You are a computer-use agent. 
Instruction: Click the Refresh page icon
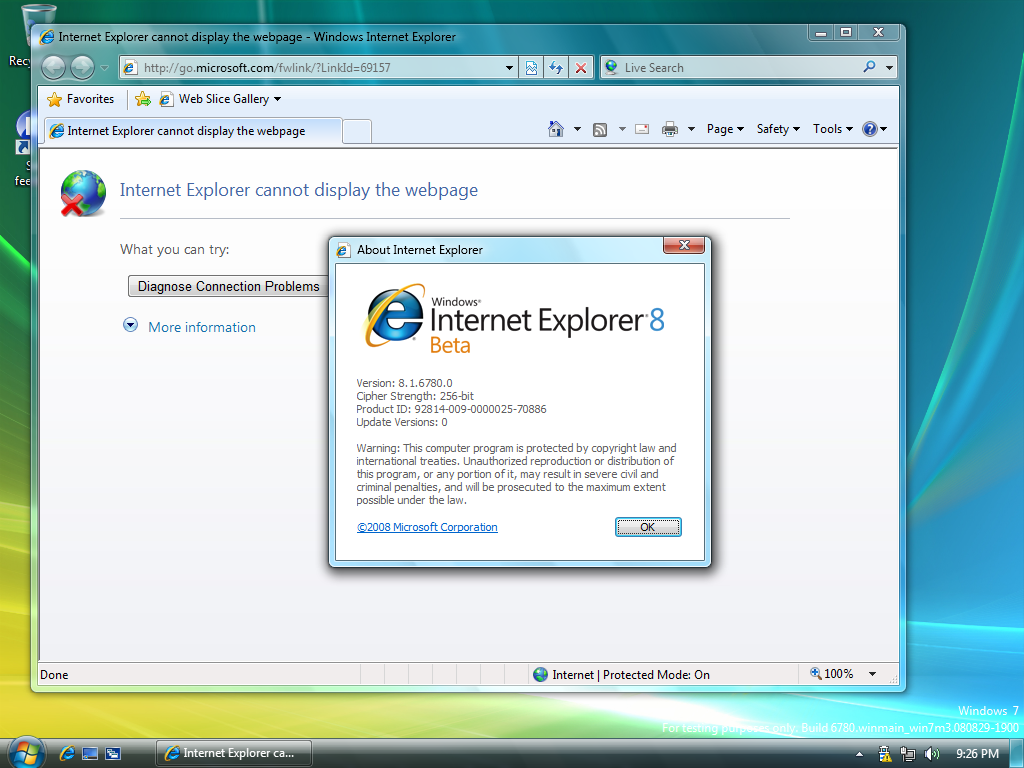(556, 68)
